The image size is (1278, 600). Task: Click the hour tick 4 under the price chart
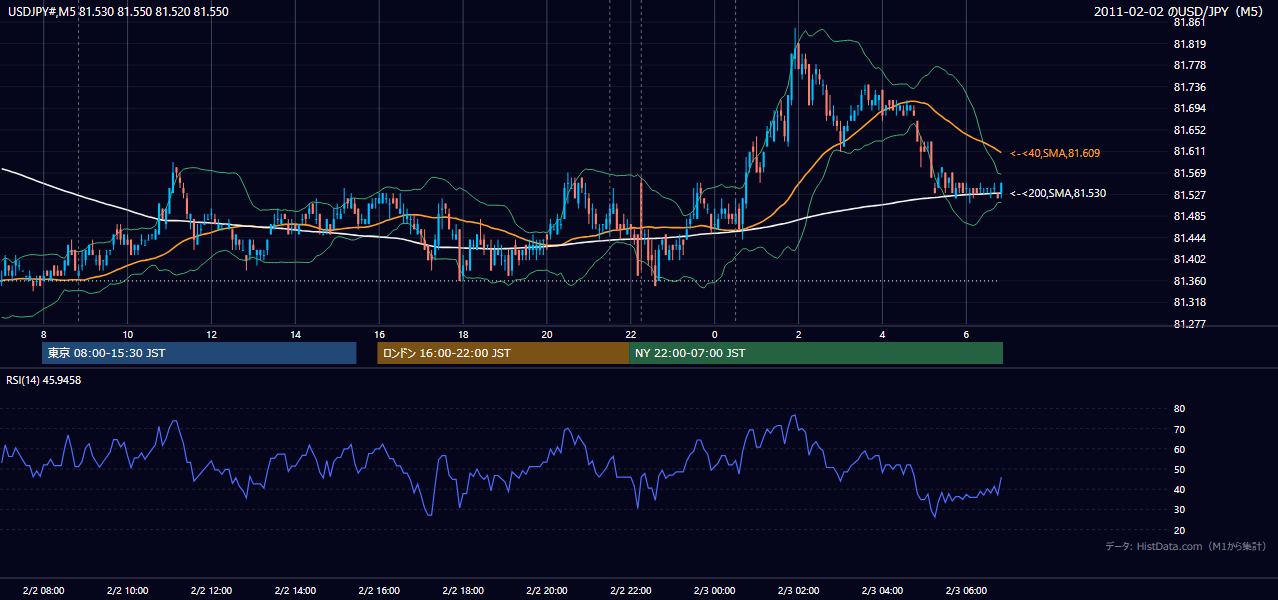(882, 334)
